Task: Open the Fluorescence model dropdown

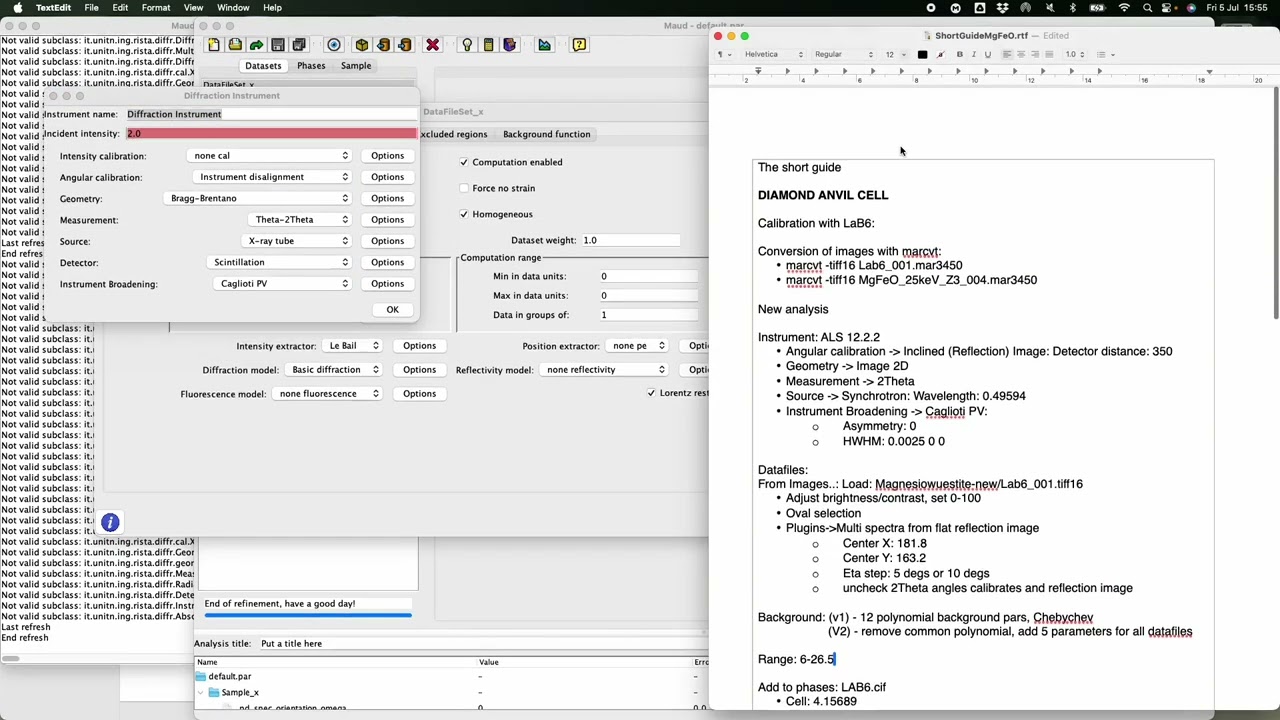Action: pos(329,394)
